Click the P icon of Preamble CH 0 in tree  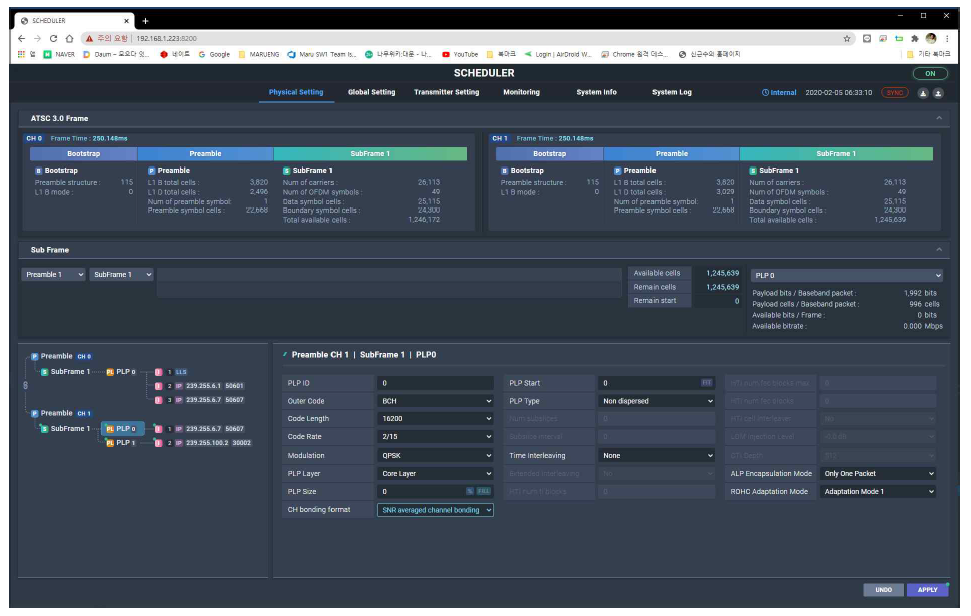coord(35,357)
